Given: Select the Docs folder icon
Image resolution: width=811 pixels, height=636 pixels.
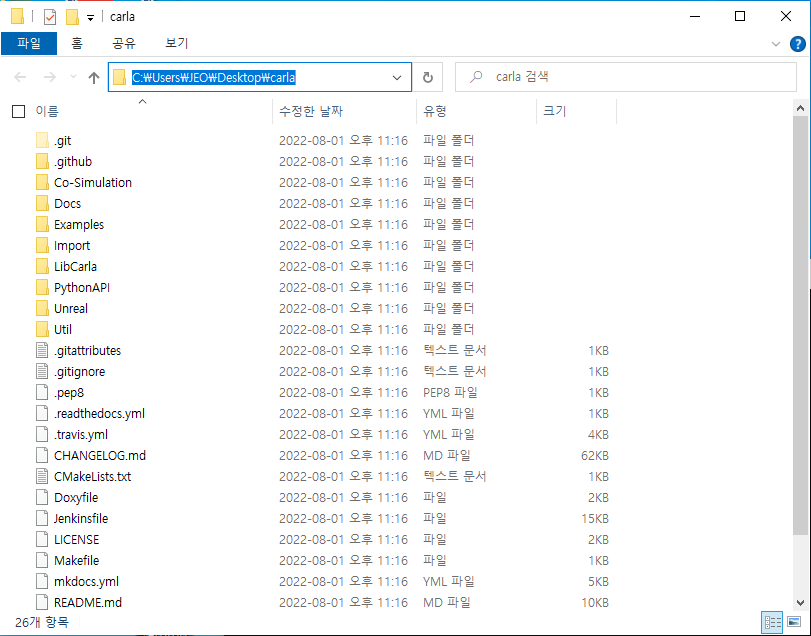Looking at the screenshot, I should (42, 203).
